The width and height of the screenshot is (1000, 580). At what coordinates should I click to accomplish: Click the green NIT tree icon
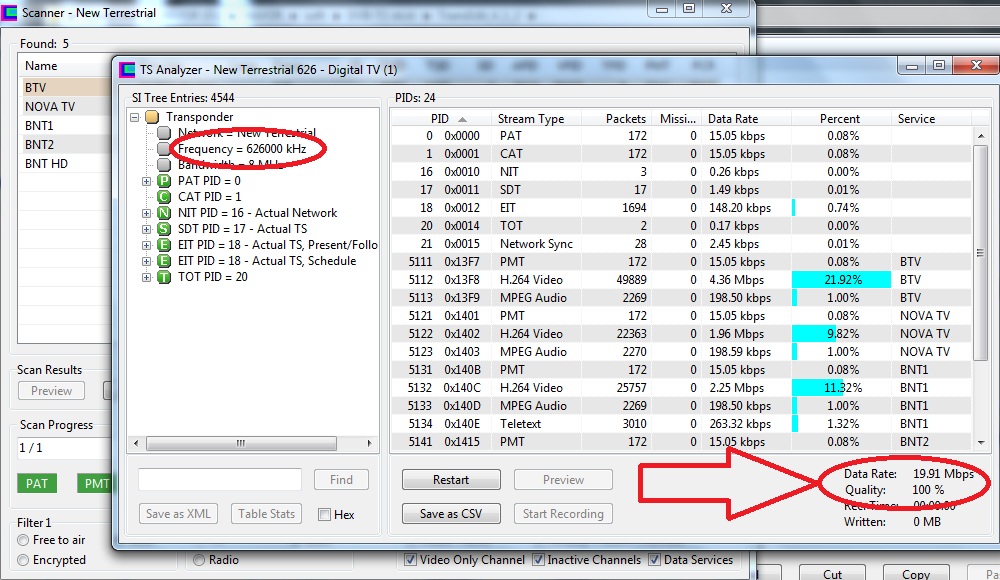(164, 213)
